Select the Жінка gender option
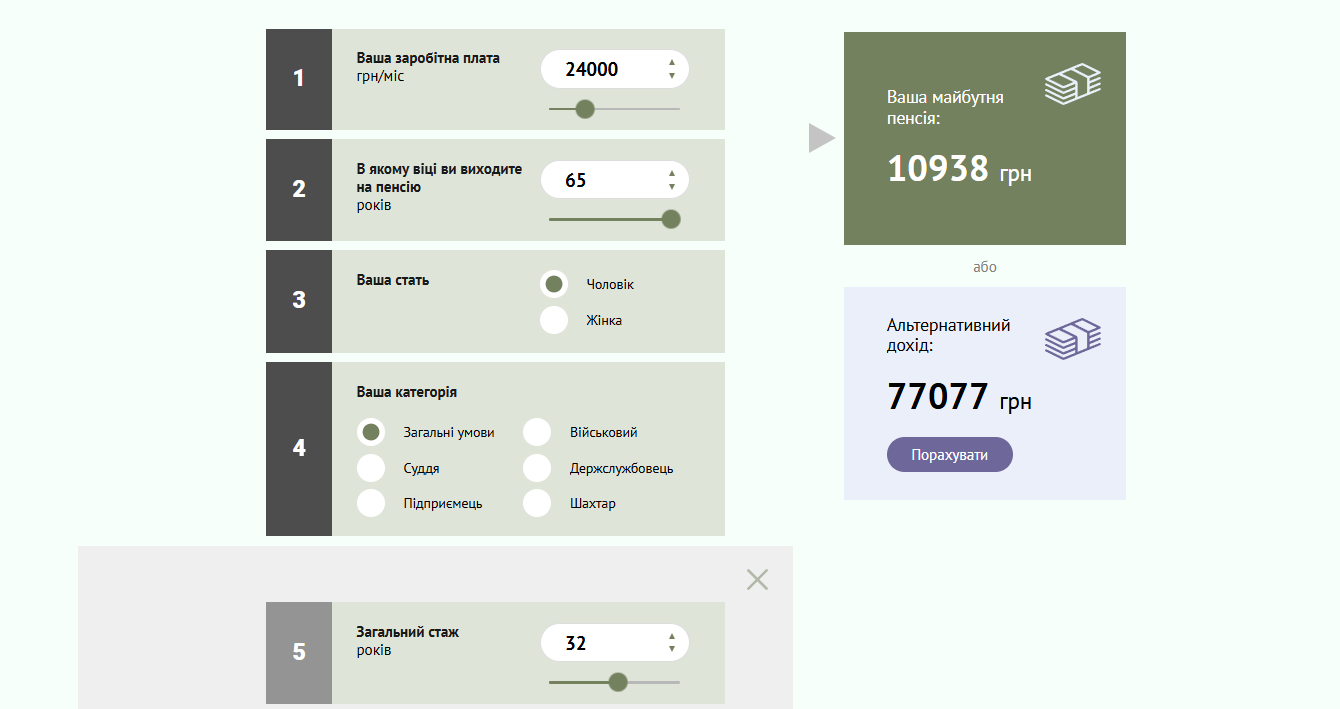 point(554,320)
